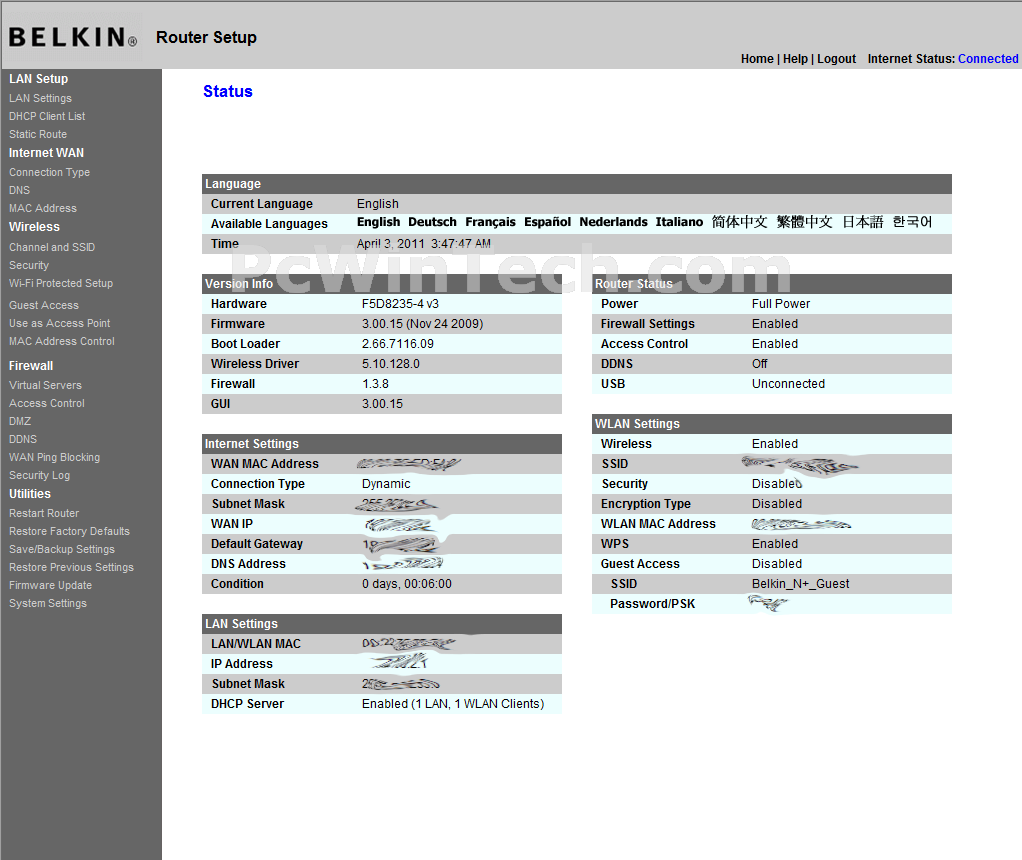Click the Full Power value
This screenshot has height=860, width=1022.
[x=781, y=304]
